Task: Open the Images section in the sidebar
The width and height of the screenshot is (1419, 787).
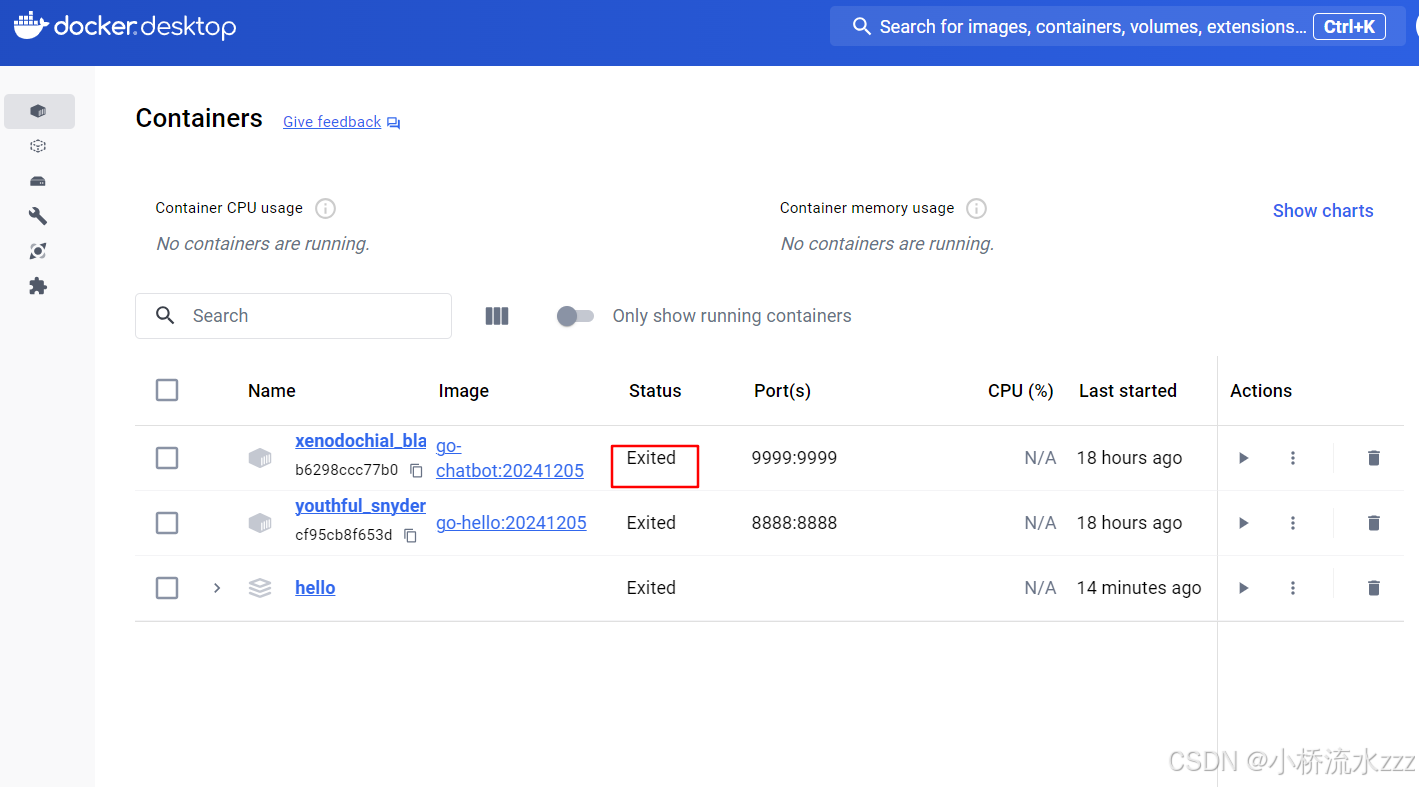Action: pyautogui.click(x=38, y=146)
